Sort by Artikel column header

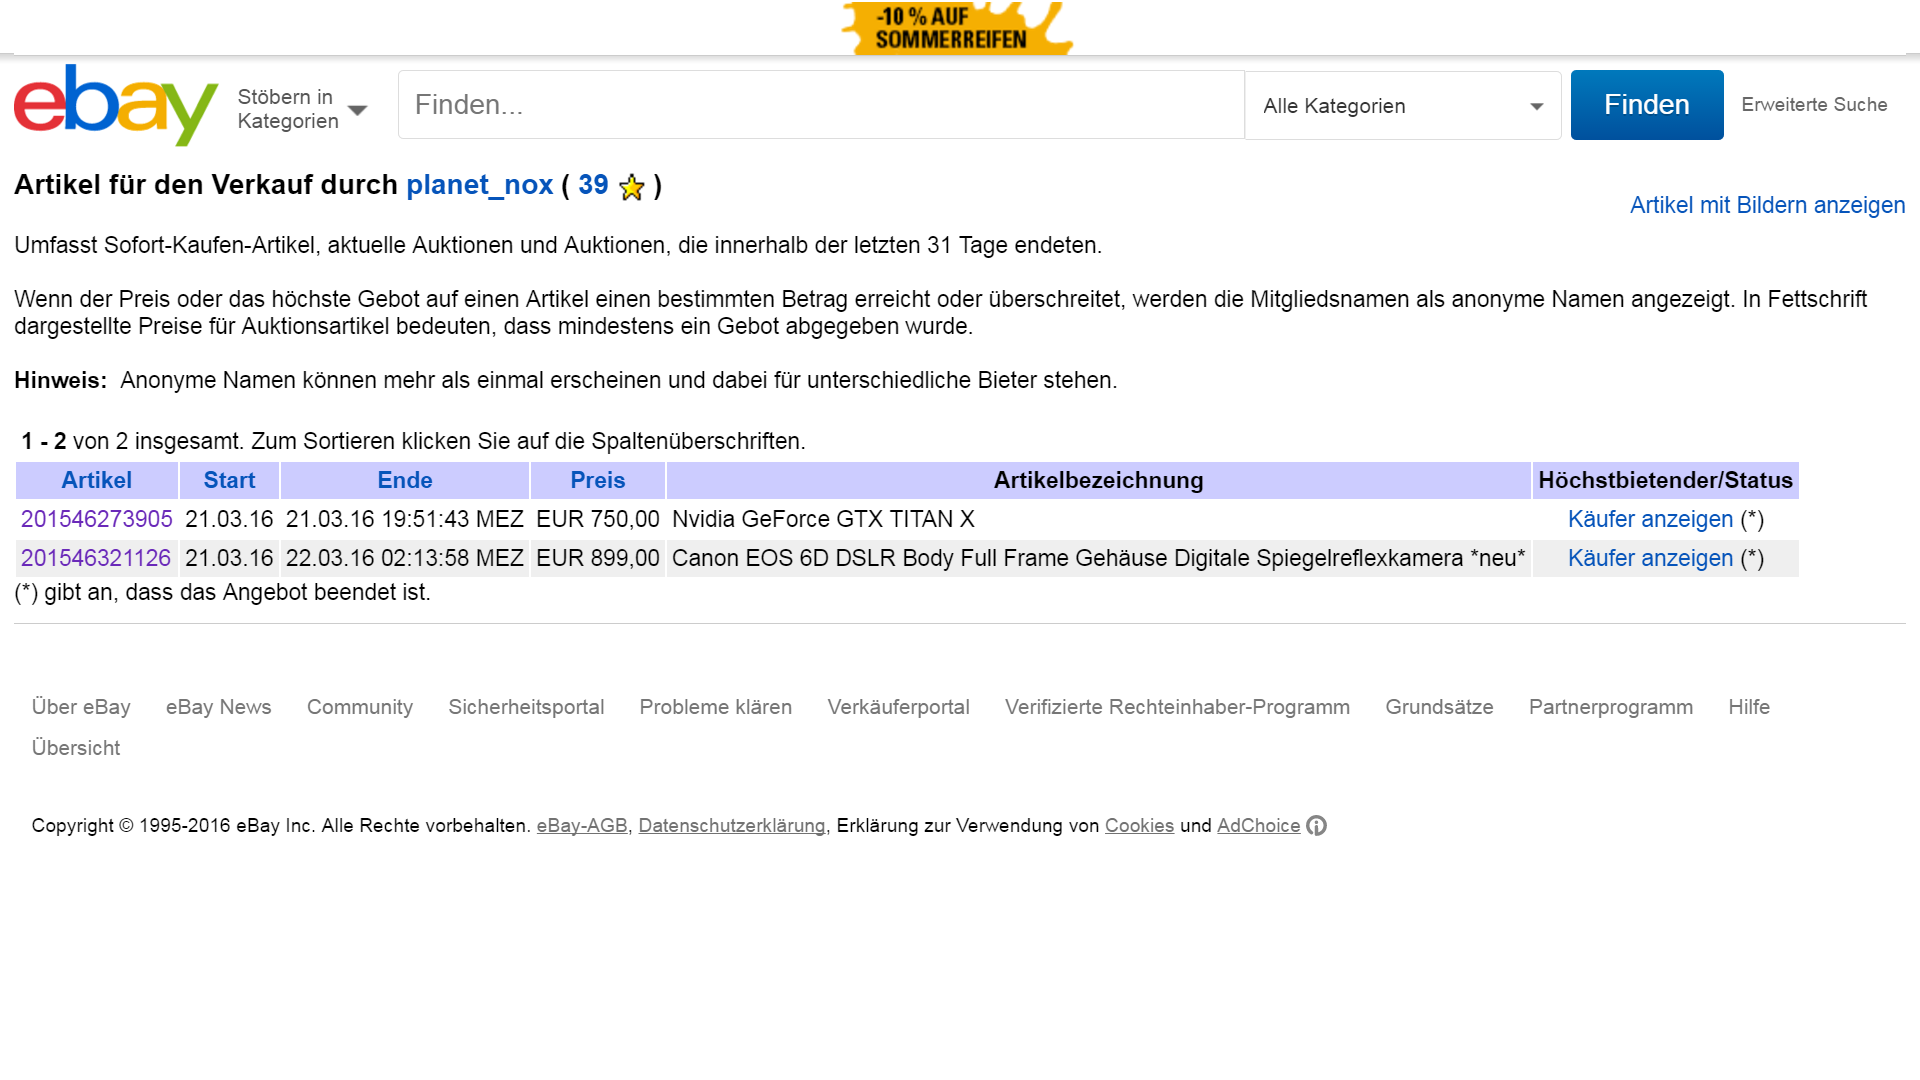(x=97, y=480)
